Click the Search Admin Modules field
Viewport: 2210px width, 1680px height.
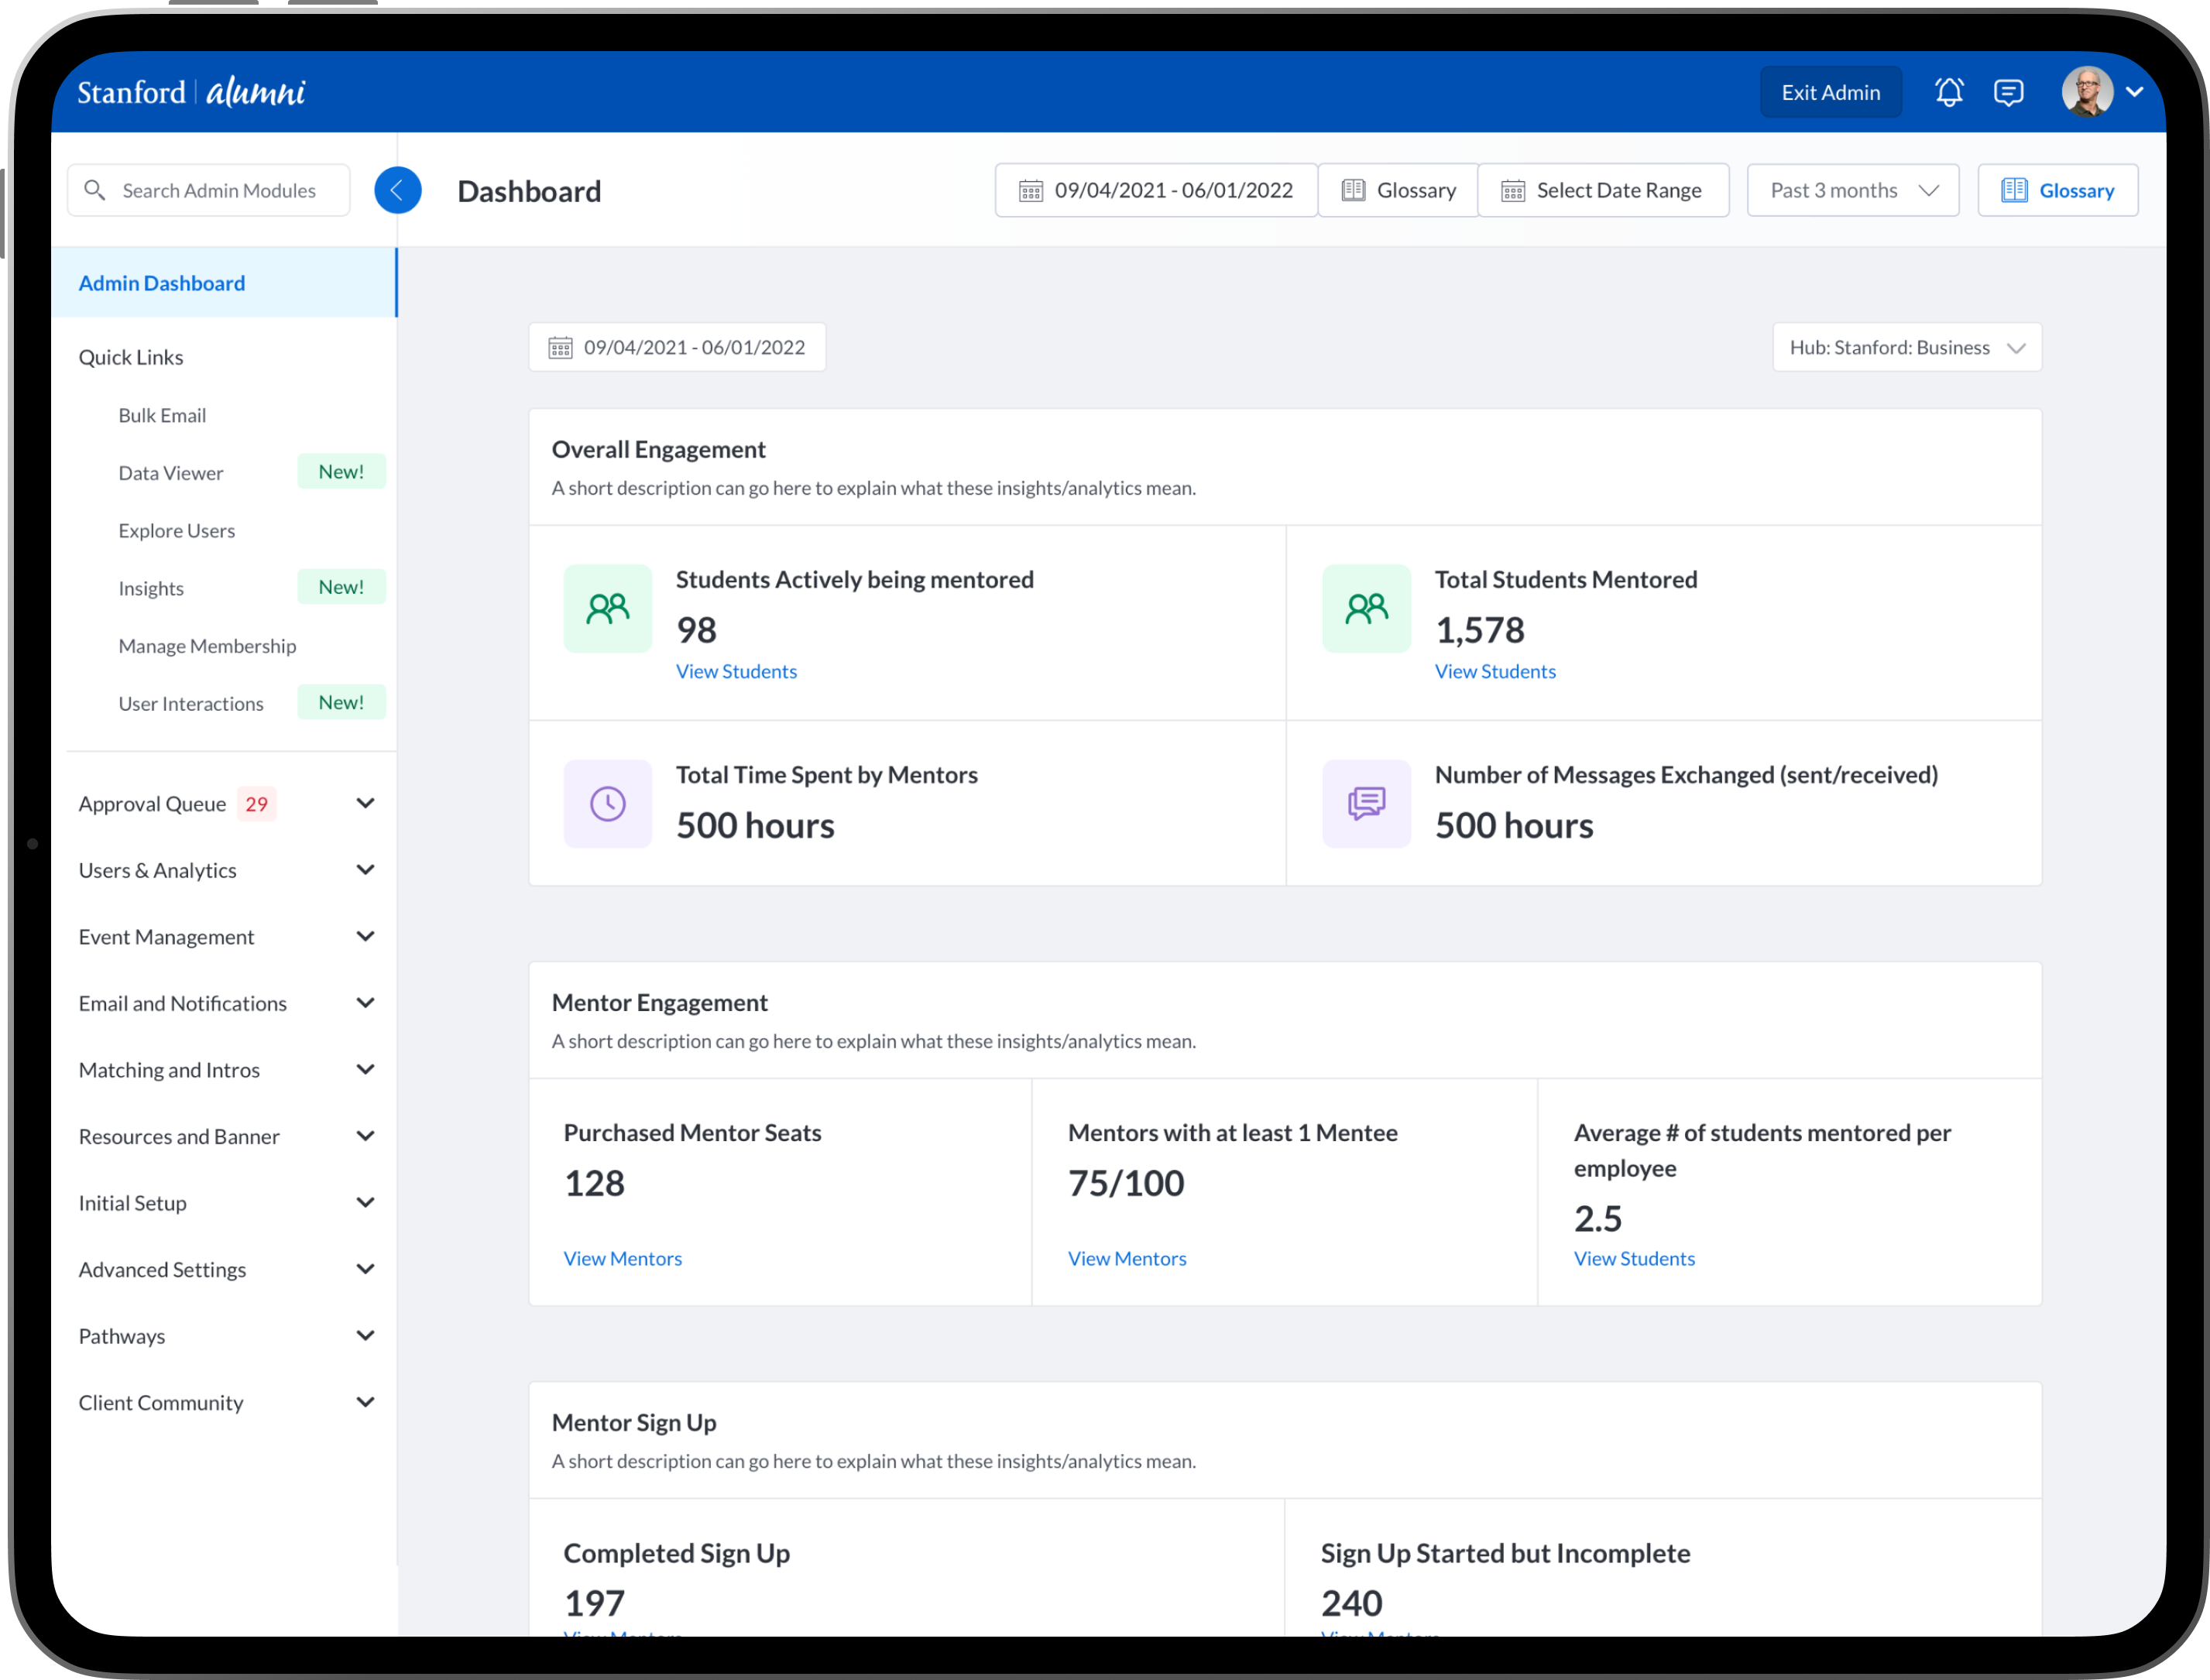point(218,190)
